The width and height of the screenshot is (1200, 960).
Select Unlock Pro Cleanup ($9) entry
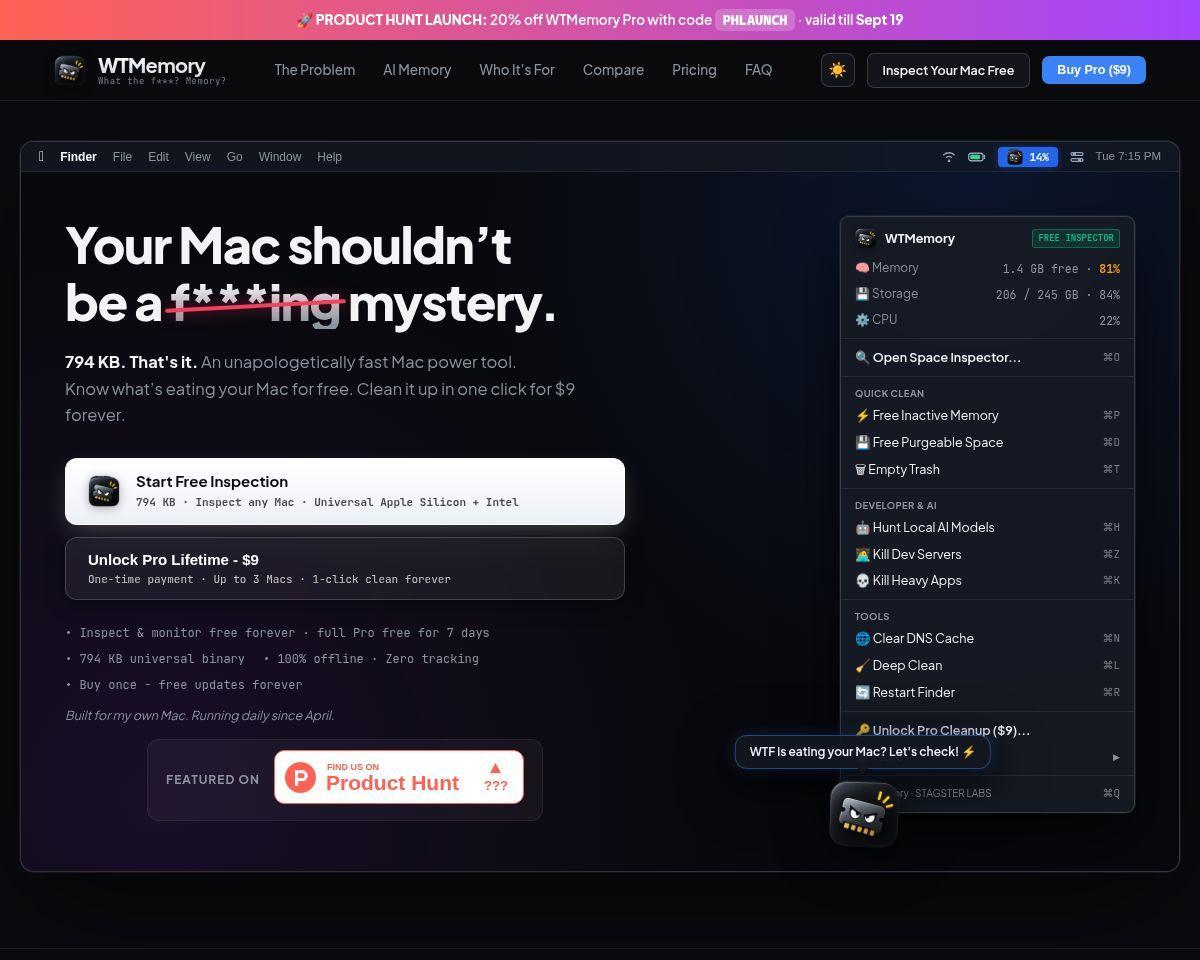pyautogui.click(x=987, y=730)
